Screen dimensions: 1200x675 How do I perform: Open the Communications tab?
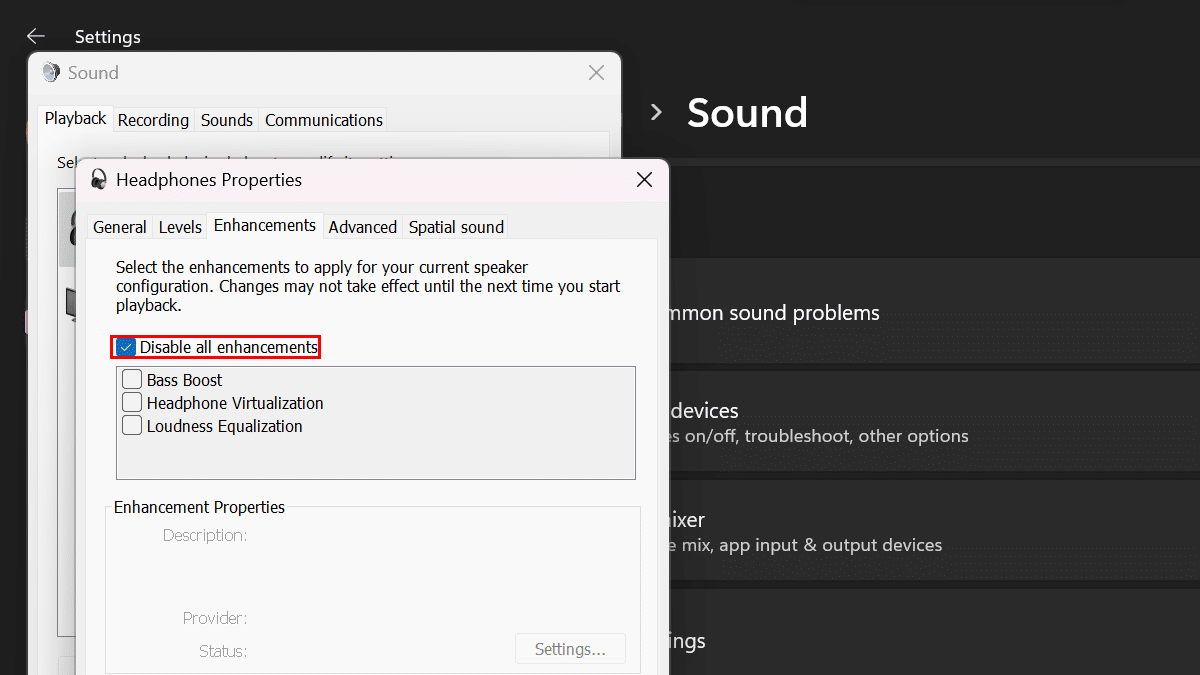[323, 120]
